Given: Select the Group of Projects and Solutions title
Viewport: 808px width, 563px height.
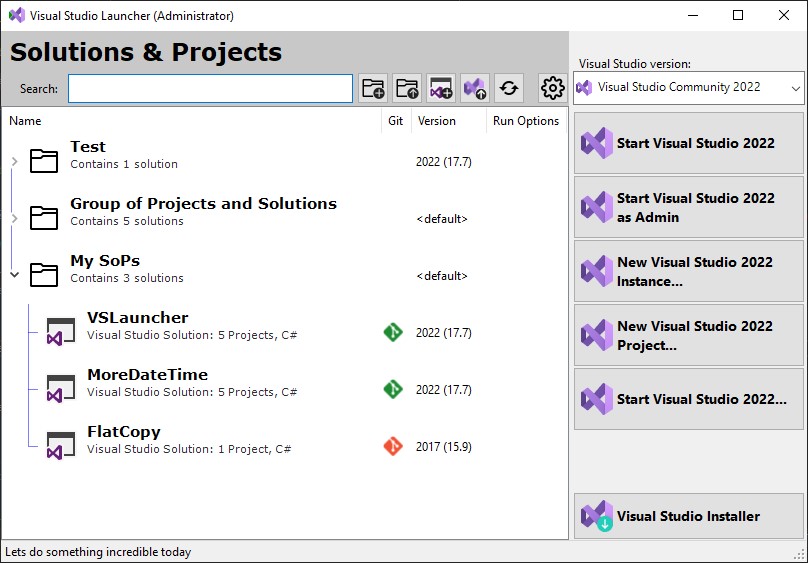Looking at the screenshot, I should (204, 203).
